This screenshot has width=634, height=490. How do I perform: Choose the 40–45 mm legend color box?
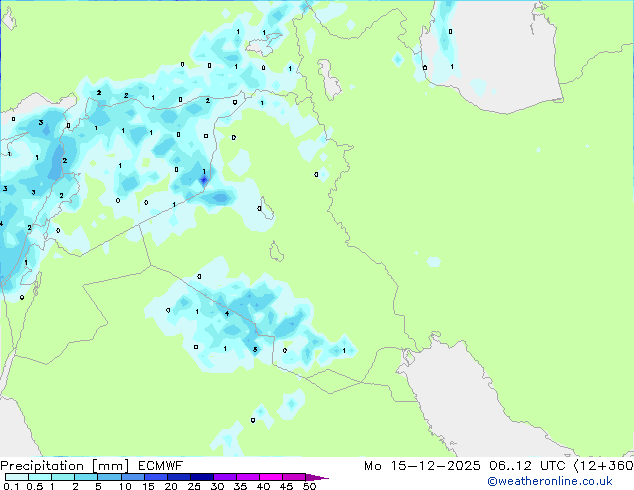click(271, 477)
